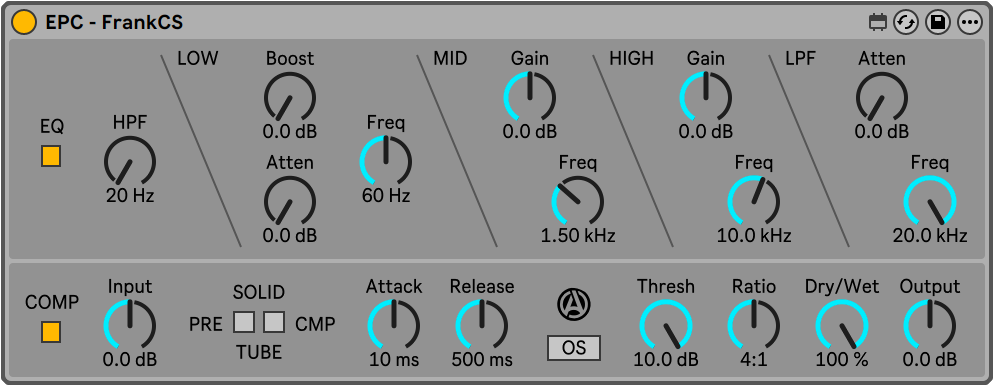
Task: Click the LOW Freq knob at 60 Hz
Action: tap(386, 161)
